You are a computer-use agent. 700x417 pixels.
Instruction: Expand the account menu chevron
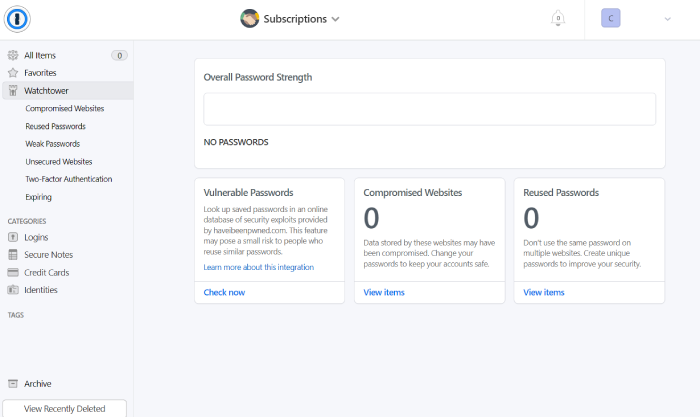pos(667,19)
